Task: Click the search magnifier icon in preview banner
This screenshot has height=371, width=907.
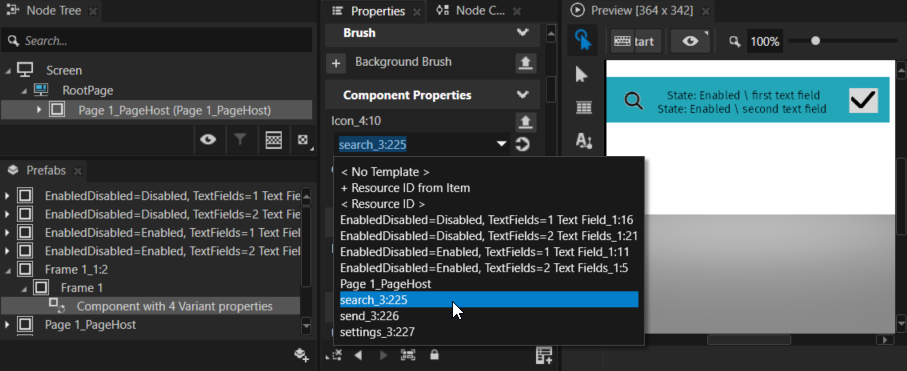Action: tap(634, 101)
